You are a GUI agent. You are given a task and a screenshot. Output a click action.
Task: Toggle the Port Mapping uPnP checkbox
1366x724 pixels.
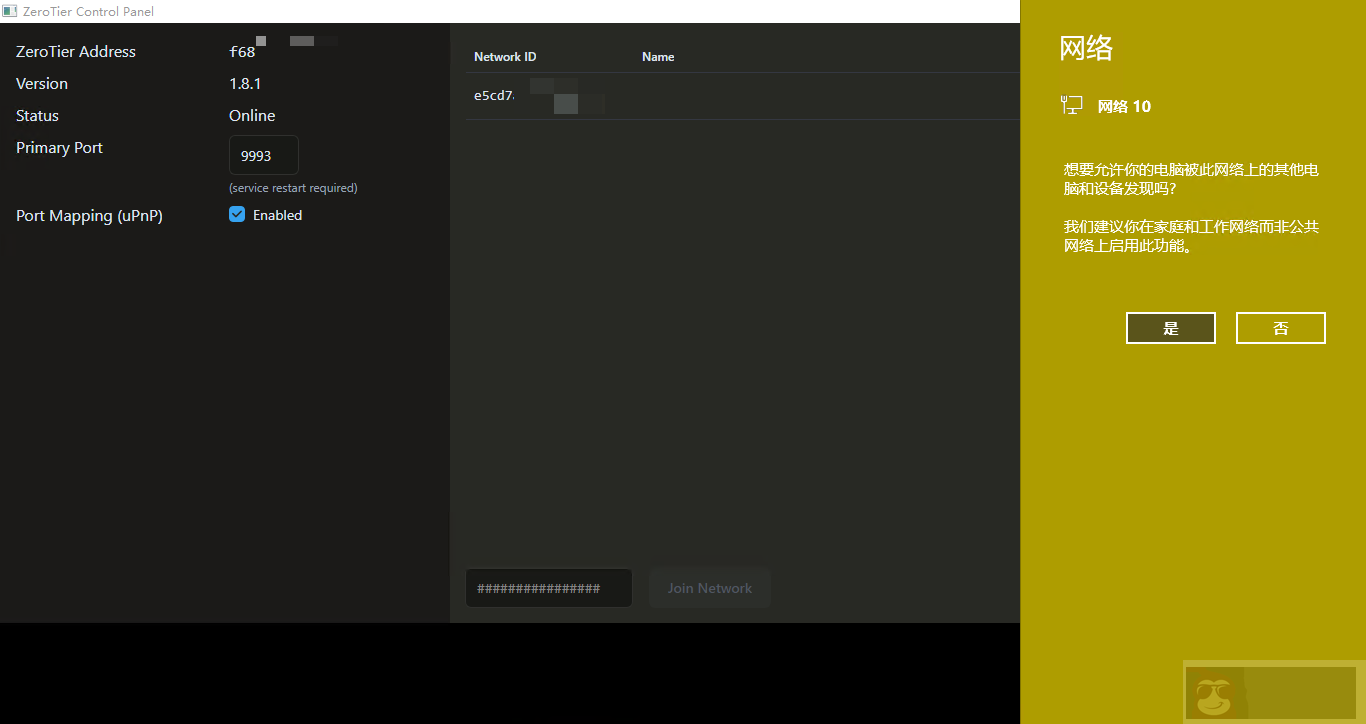click(237, 214)
